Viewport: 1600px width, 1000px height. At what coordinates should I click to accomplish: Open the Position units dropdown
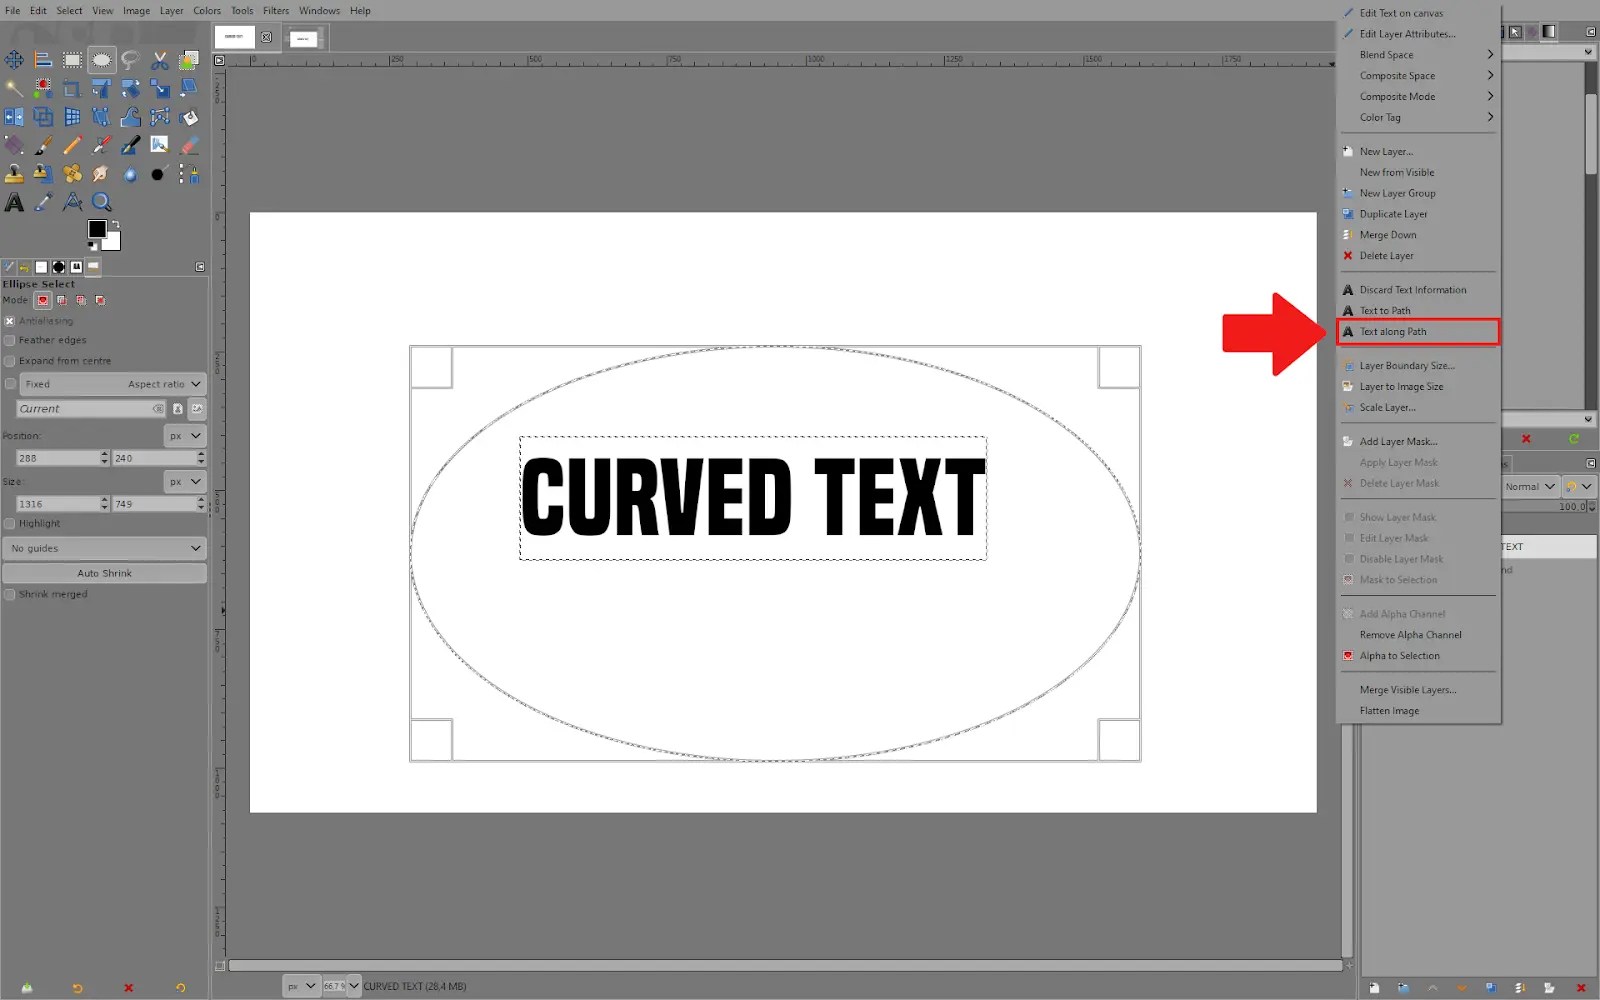[x=184, y=435]
